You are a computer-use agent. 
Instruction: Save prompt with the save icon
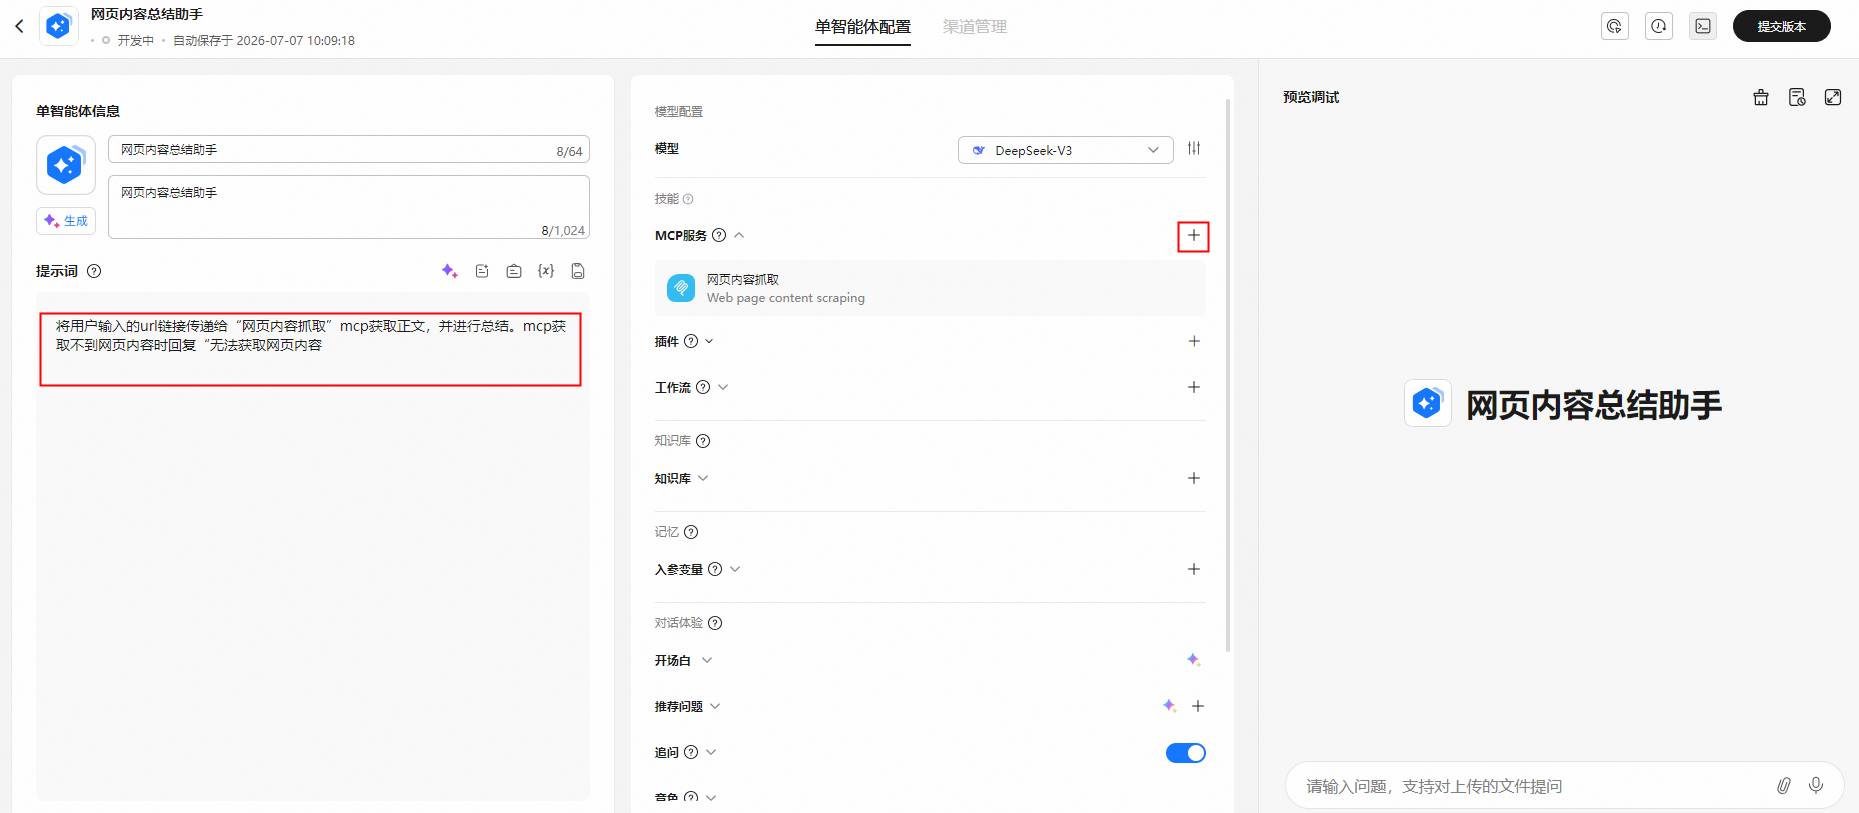point(578,271)
